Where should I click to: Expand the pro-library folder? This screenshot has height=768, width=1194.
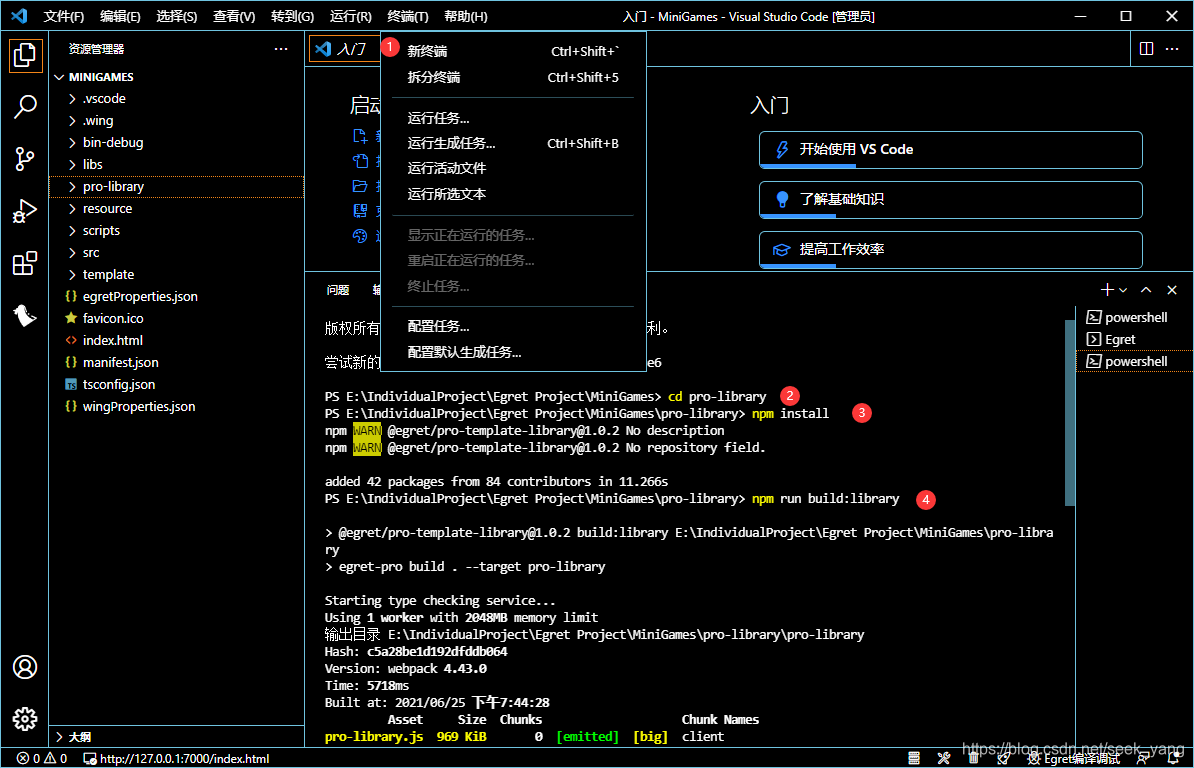(72, 186)
